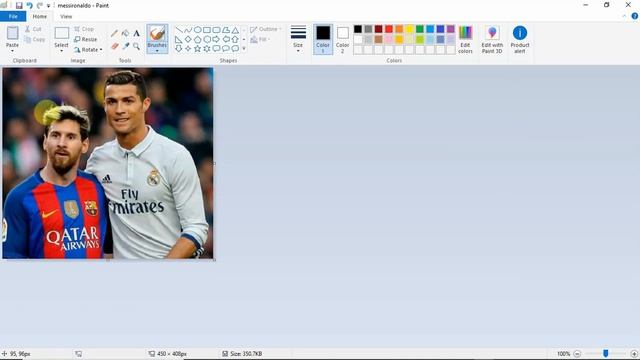Image resolution: width=640 pixels, height=360 pixels.
Task: Open Paint Help icon
Action: (634, 16)
